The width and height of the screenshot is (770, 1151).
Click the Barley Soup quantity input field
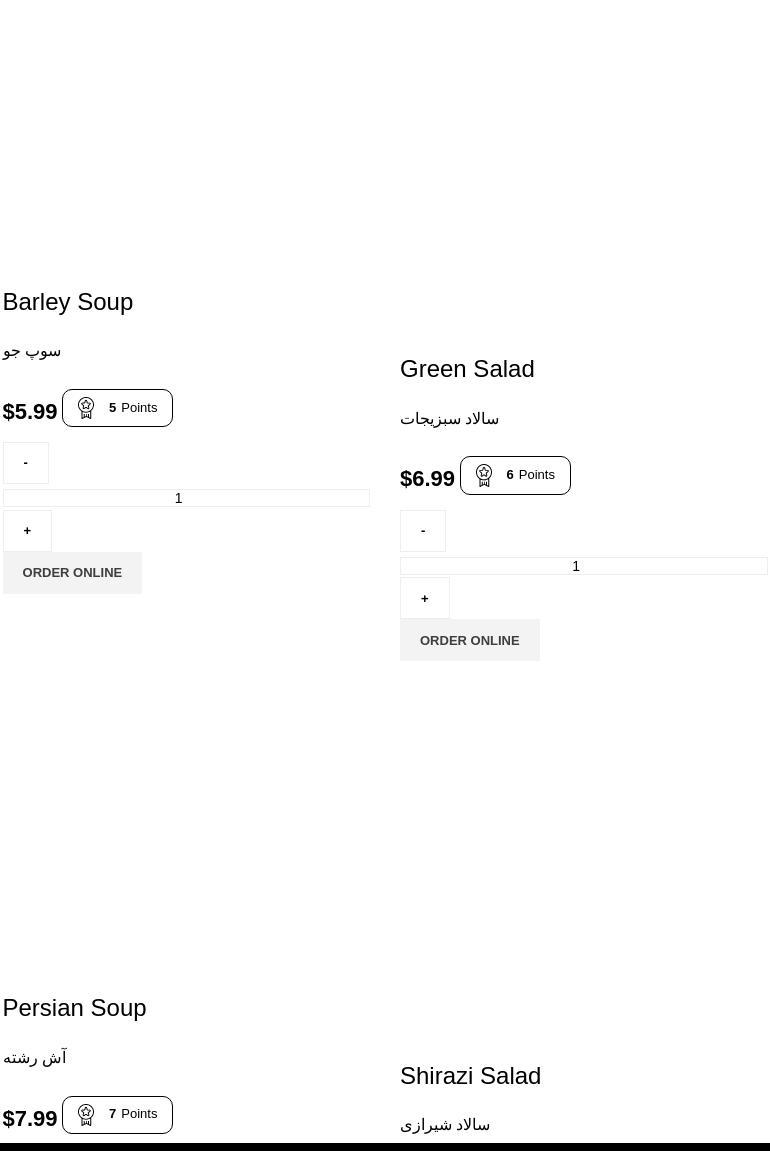[x=186, y=498]
